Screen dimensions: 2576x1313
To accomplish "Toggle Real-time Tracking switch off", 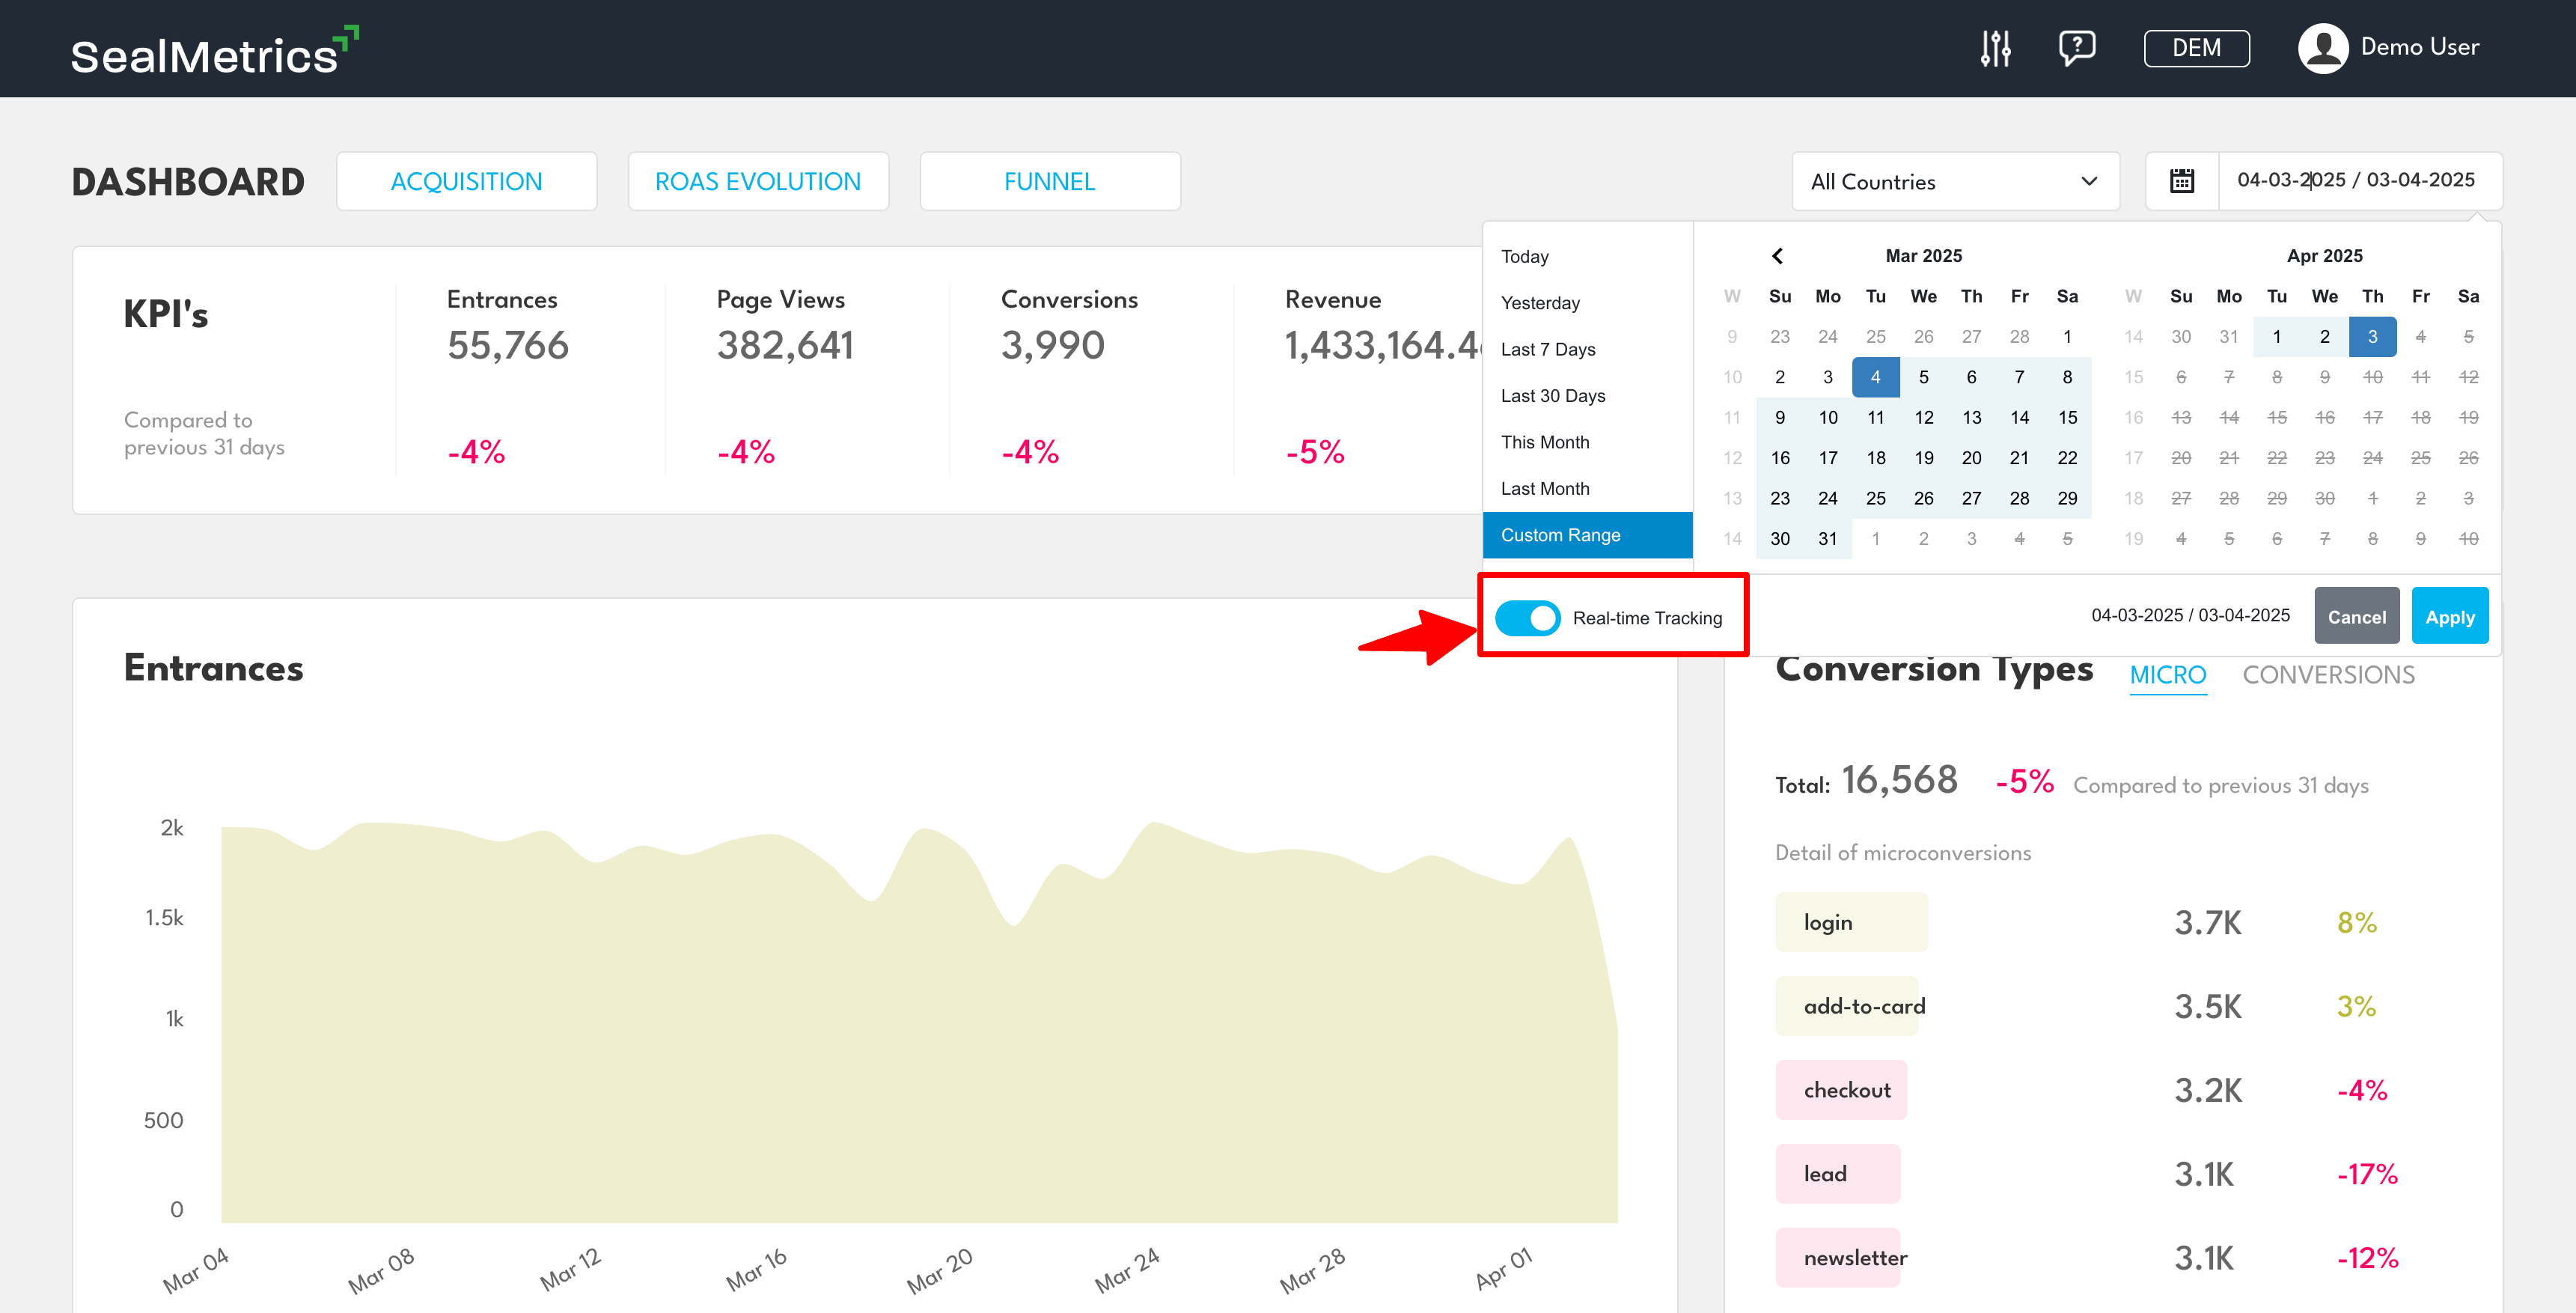I will (x=1527, y=617).
